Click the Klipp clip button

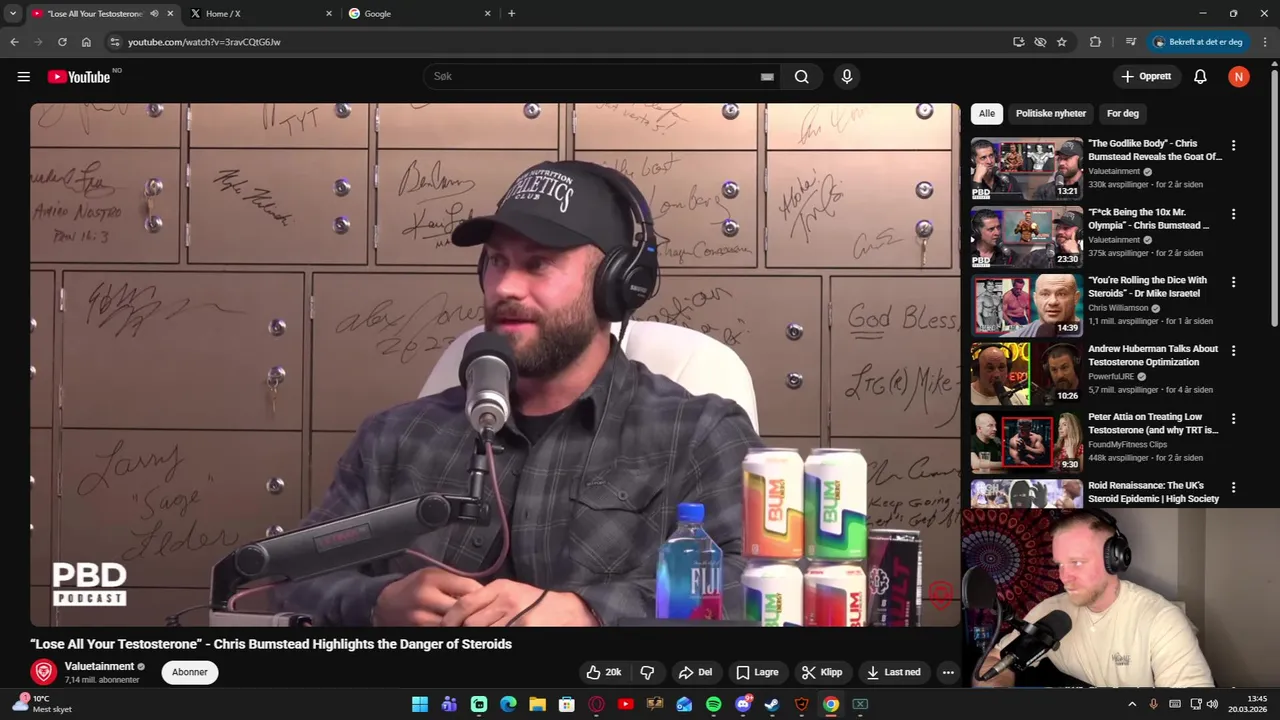tap(822, 672)
